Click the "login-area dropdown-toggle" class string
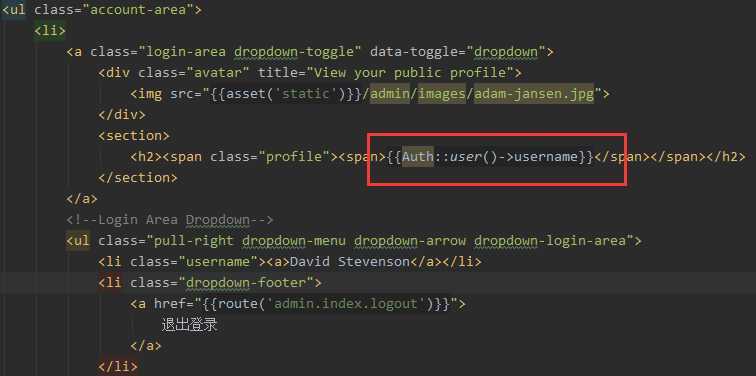756x376 pixels. 250,52
